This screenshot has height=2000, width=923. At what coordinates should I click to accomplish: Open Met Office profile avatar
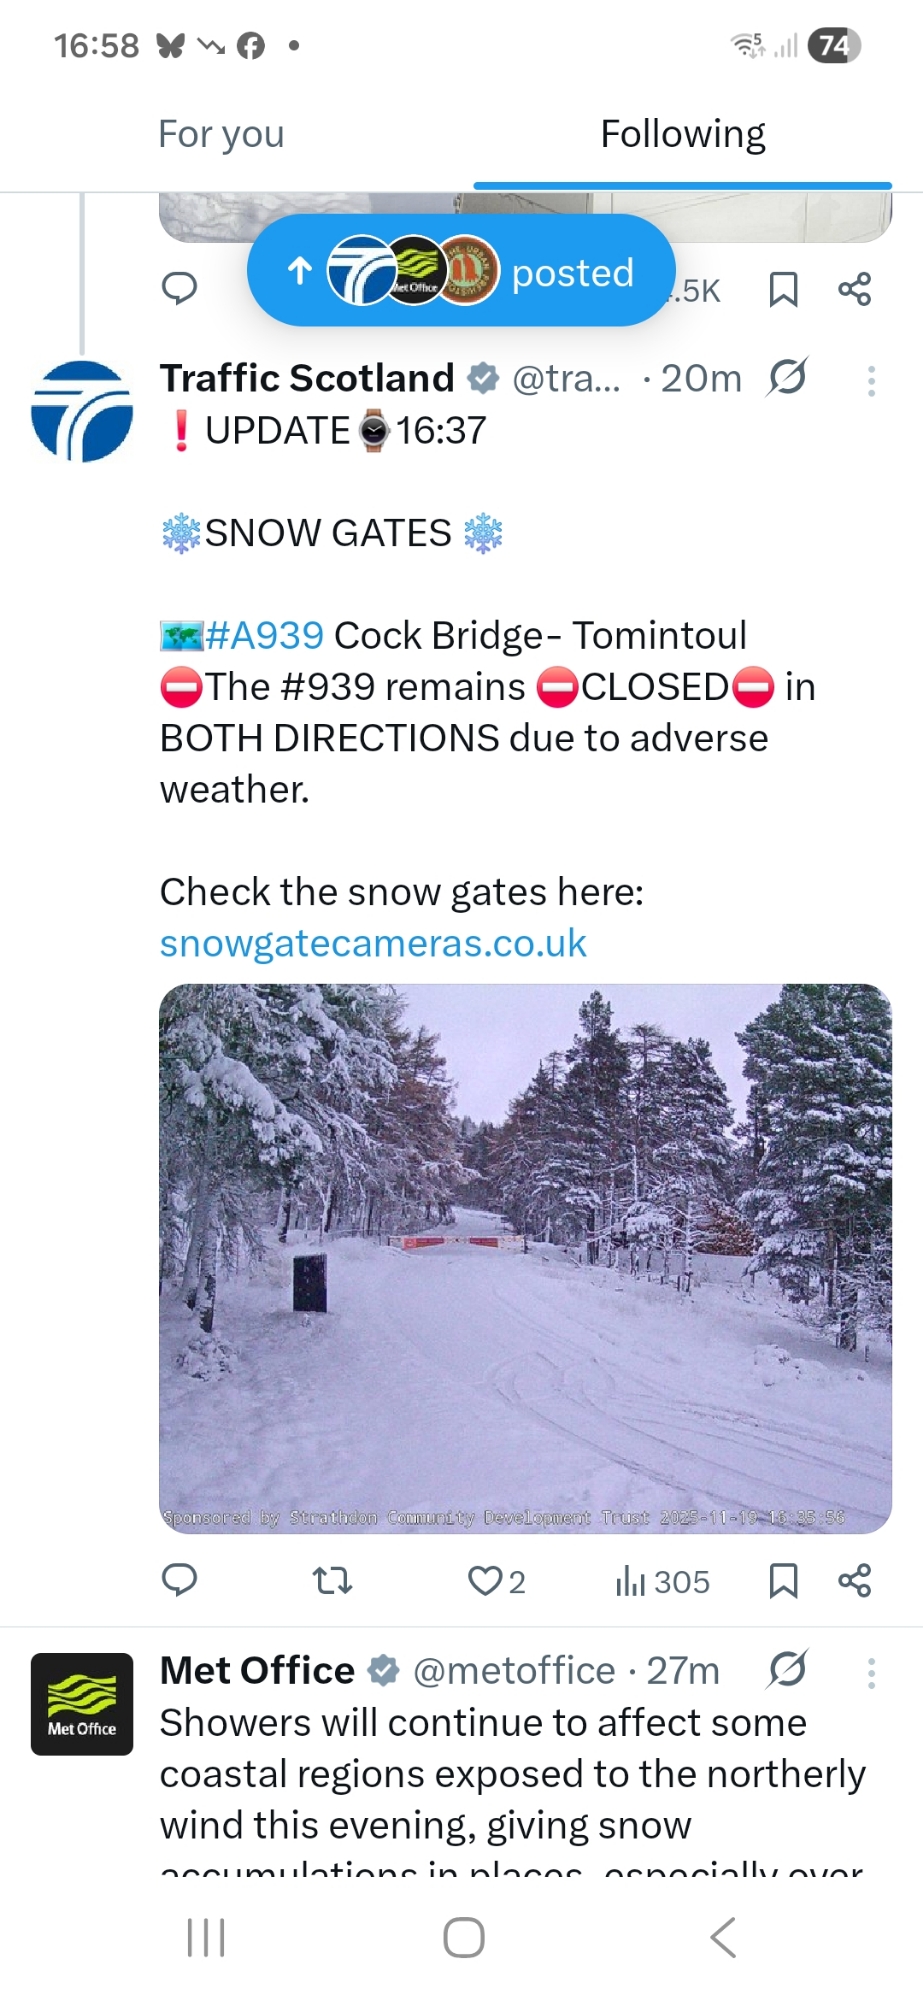pyautogui.click(x=82, y=1704)
